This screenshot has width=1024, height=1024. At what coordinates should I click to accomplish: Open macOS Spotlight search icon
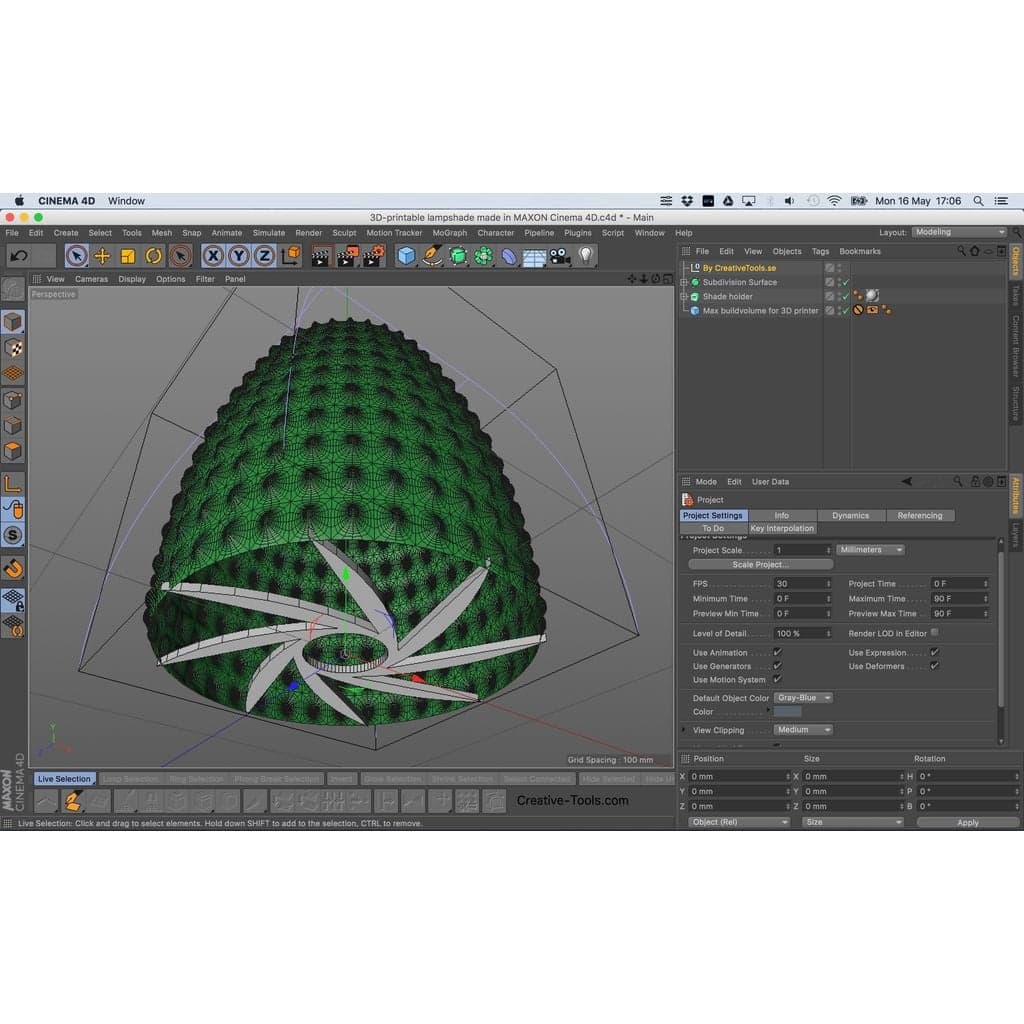tap(978, 200)
